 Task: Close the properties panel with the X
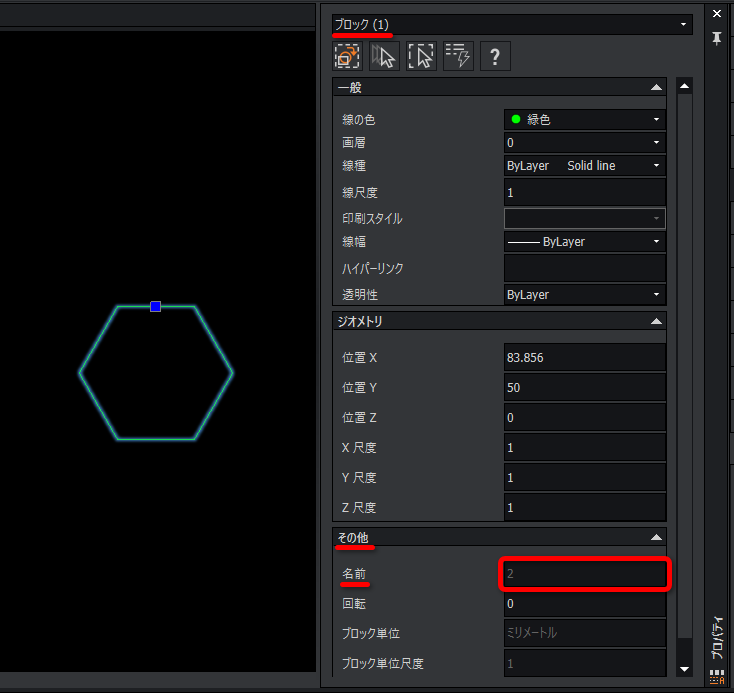point(717,14)
